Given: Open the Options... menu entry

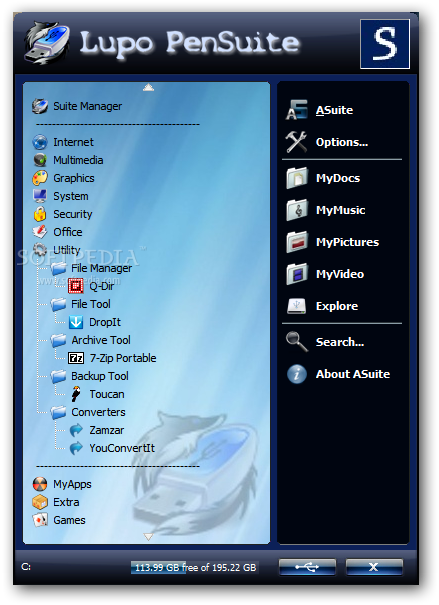Looking at the screenshot, I should point(342,142).
